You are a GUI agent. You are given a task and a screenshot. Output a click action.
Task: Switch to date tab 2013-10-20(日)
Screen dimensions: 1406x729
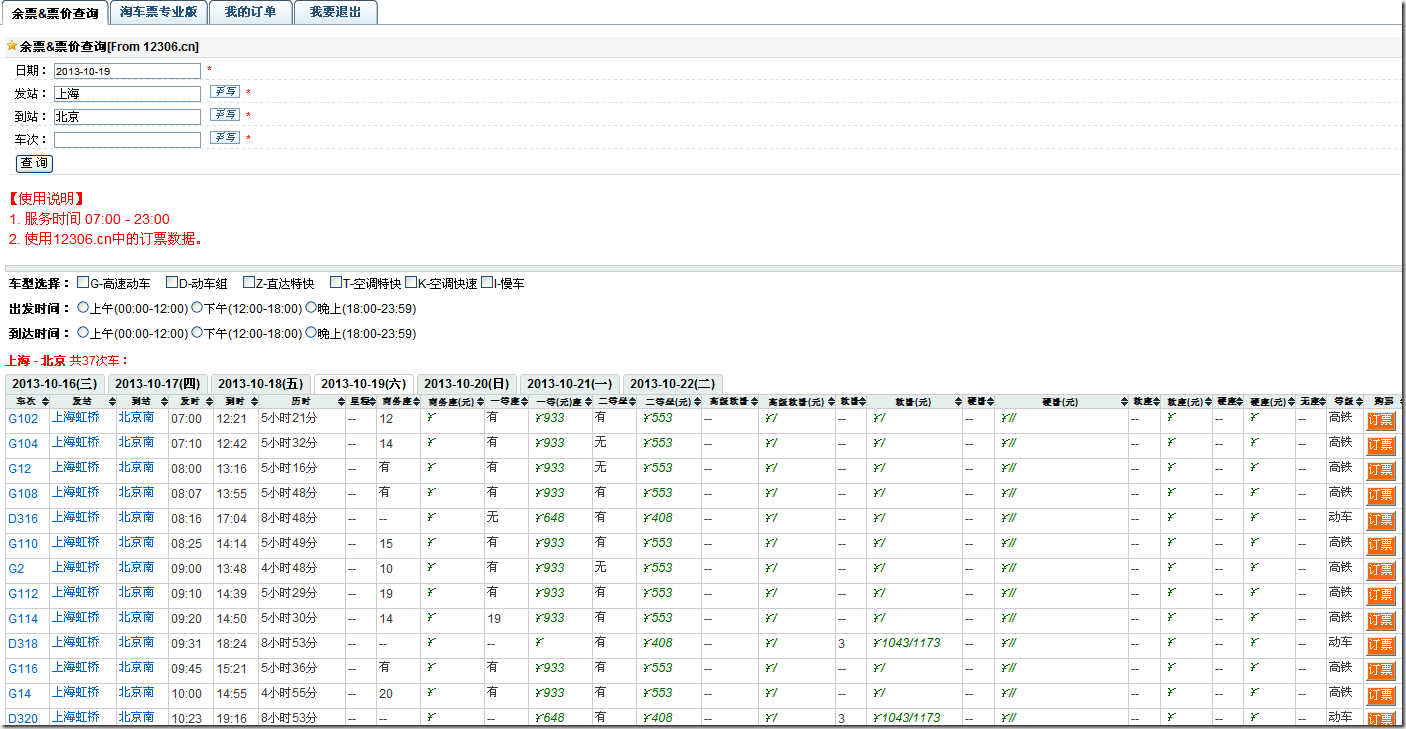466,384
